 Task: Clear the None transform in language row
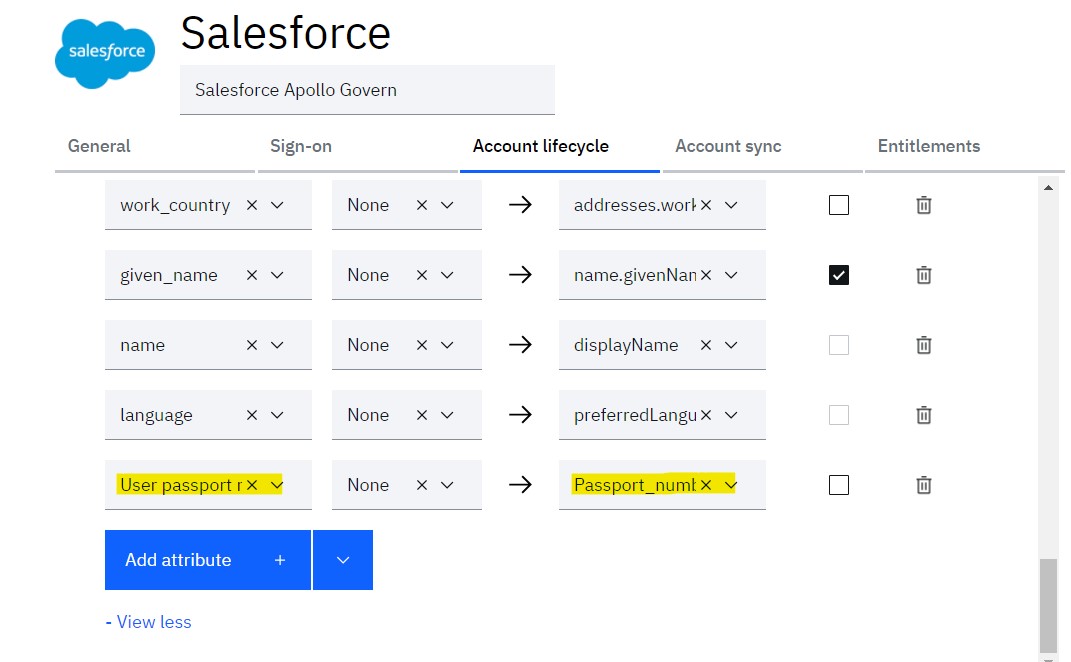[422, 415]
